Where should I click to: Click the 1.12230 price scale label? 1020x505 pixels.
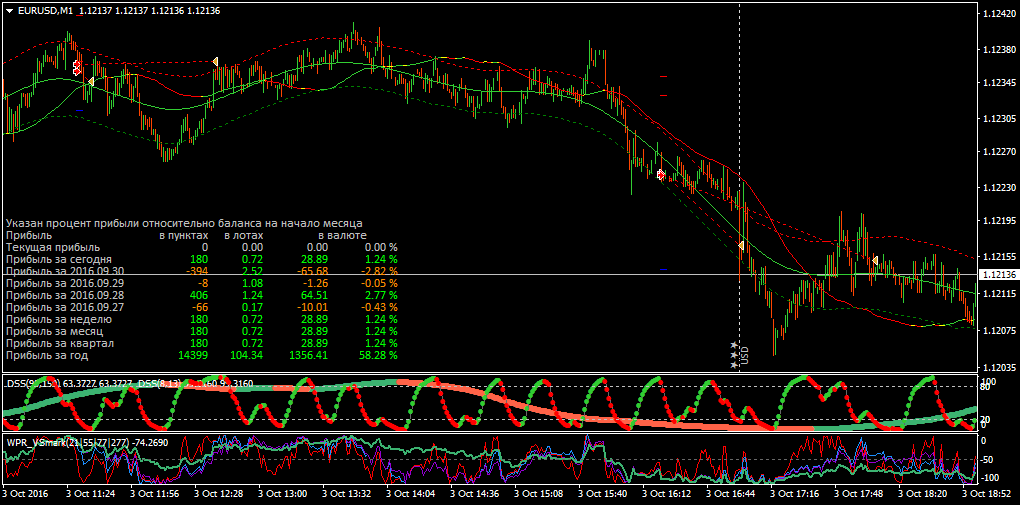(x=998, y=187)
